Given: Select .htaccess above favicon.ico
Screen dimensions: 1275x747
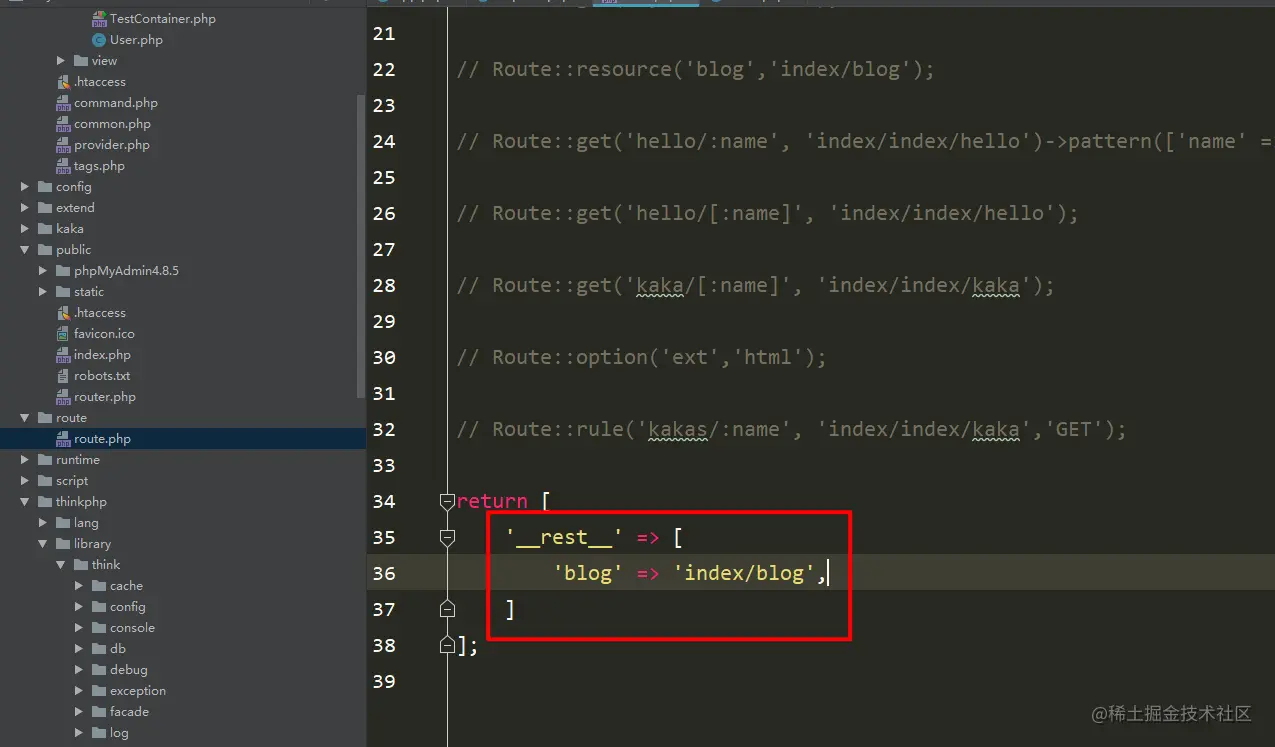Looking at the screenshot, I should (100, 313).
